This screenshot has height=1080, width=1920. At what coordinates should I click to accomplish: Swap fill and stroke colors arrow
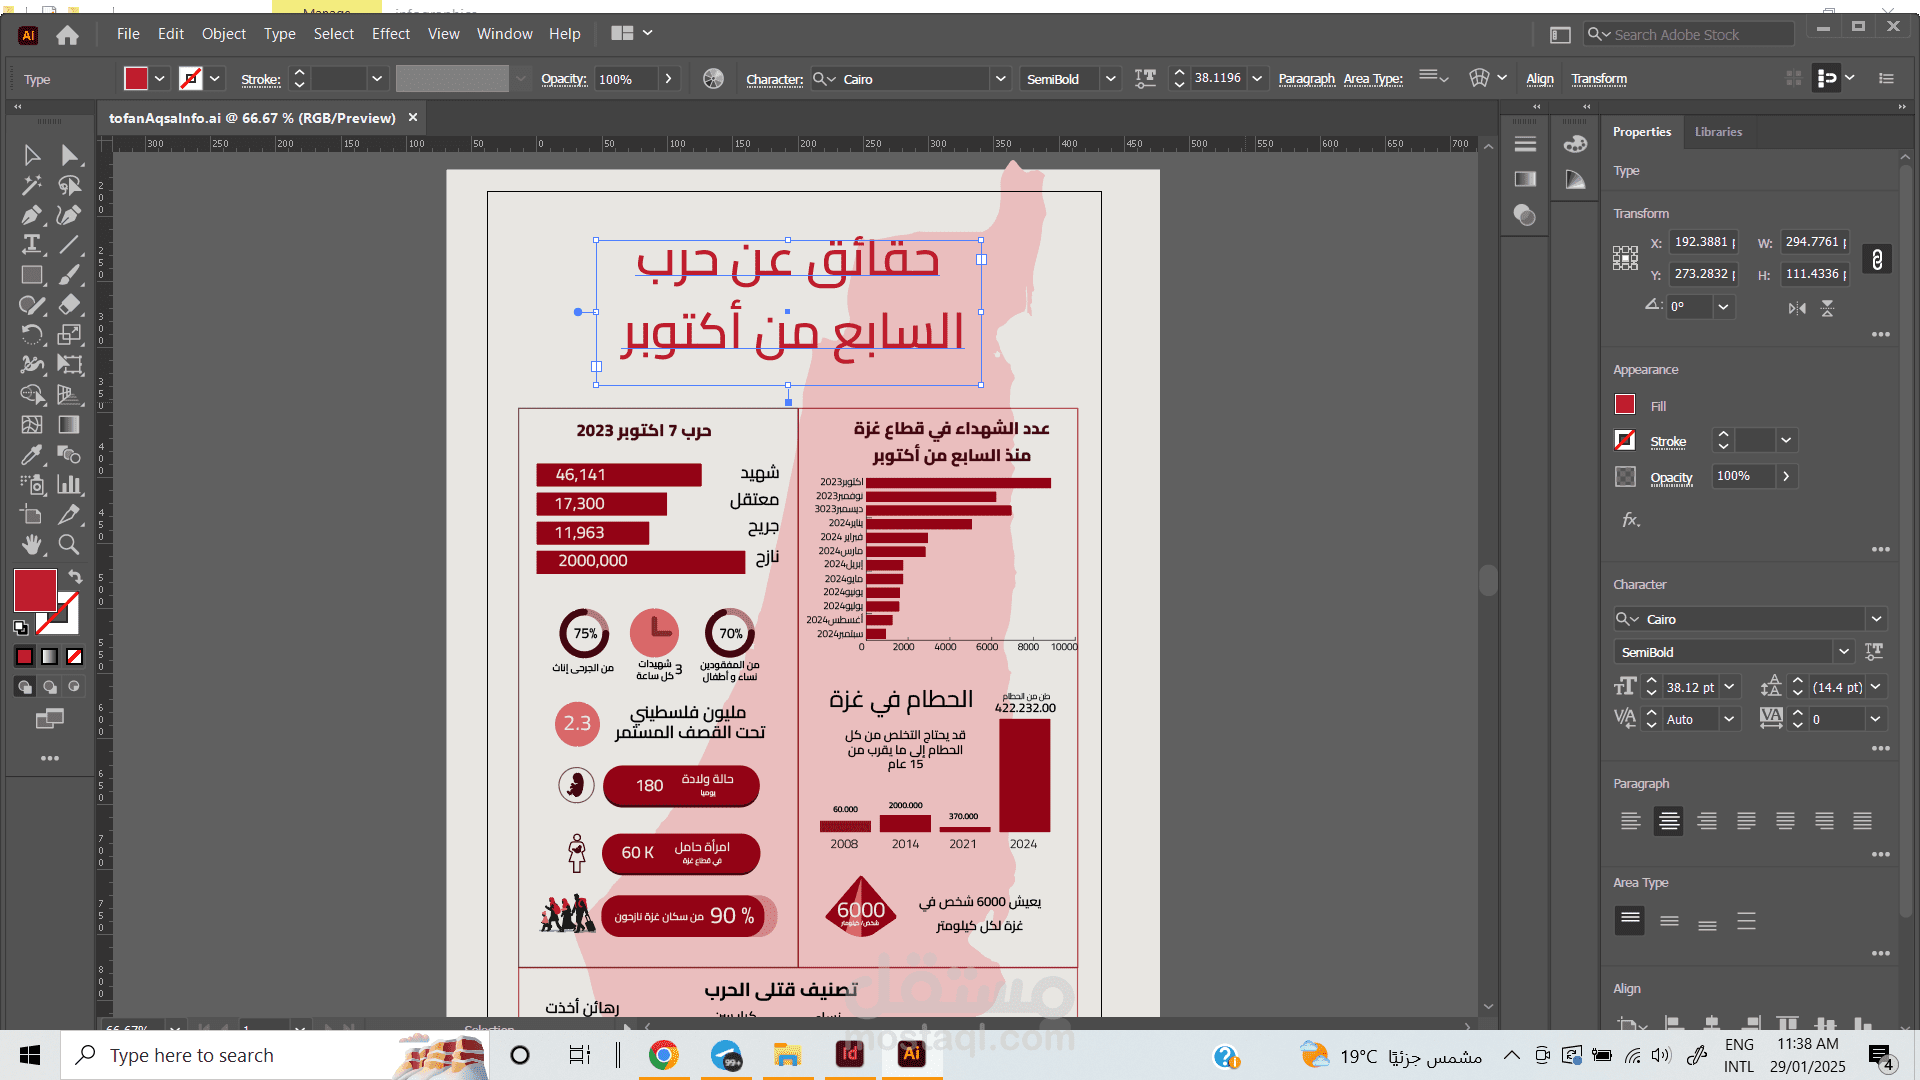(75, 577)
